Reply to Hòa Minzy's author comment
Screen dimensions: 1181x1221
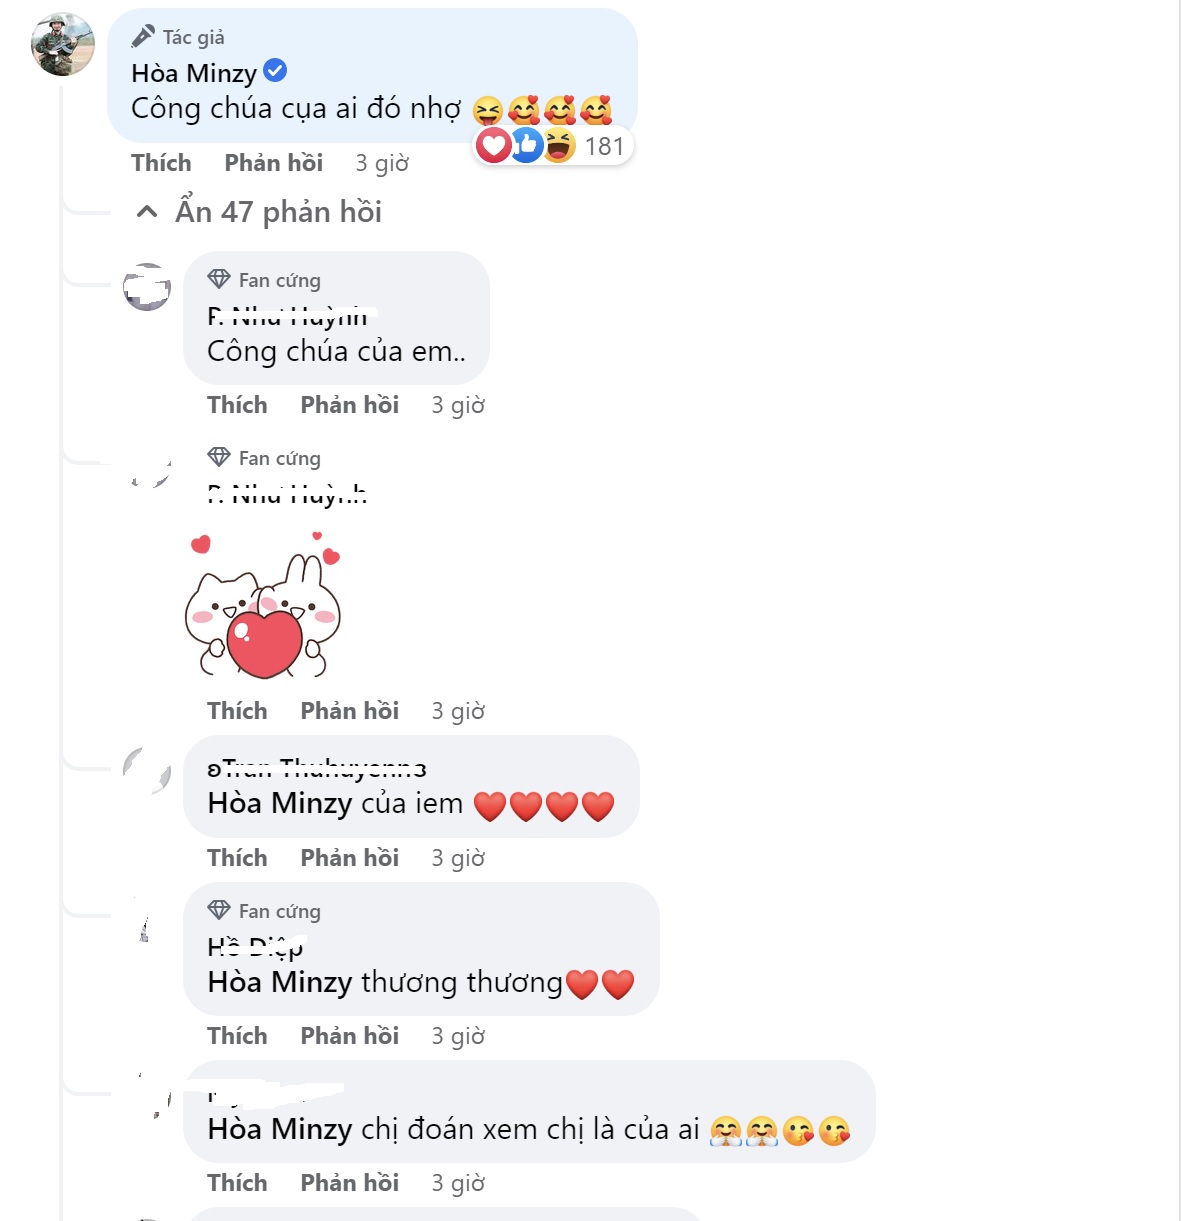click(273, 163)
